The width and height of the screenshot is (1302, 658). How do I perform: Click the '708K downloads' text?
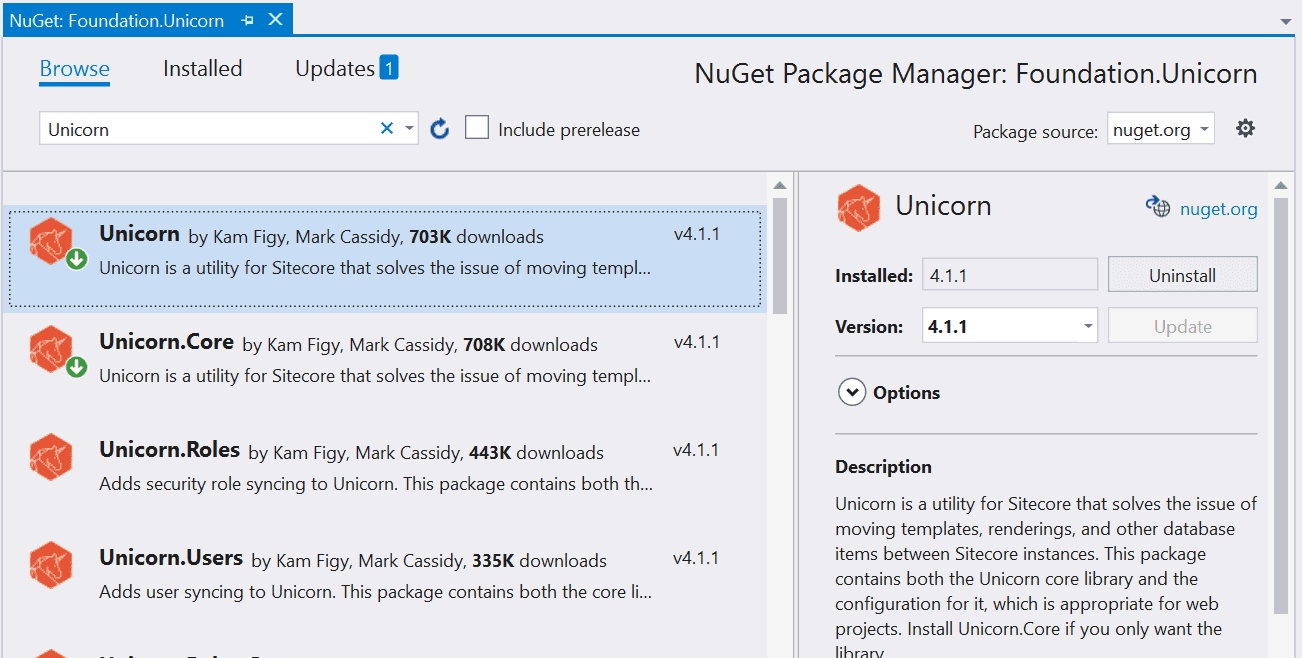pyautogui.click(x=530, y=345)
